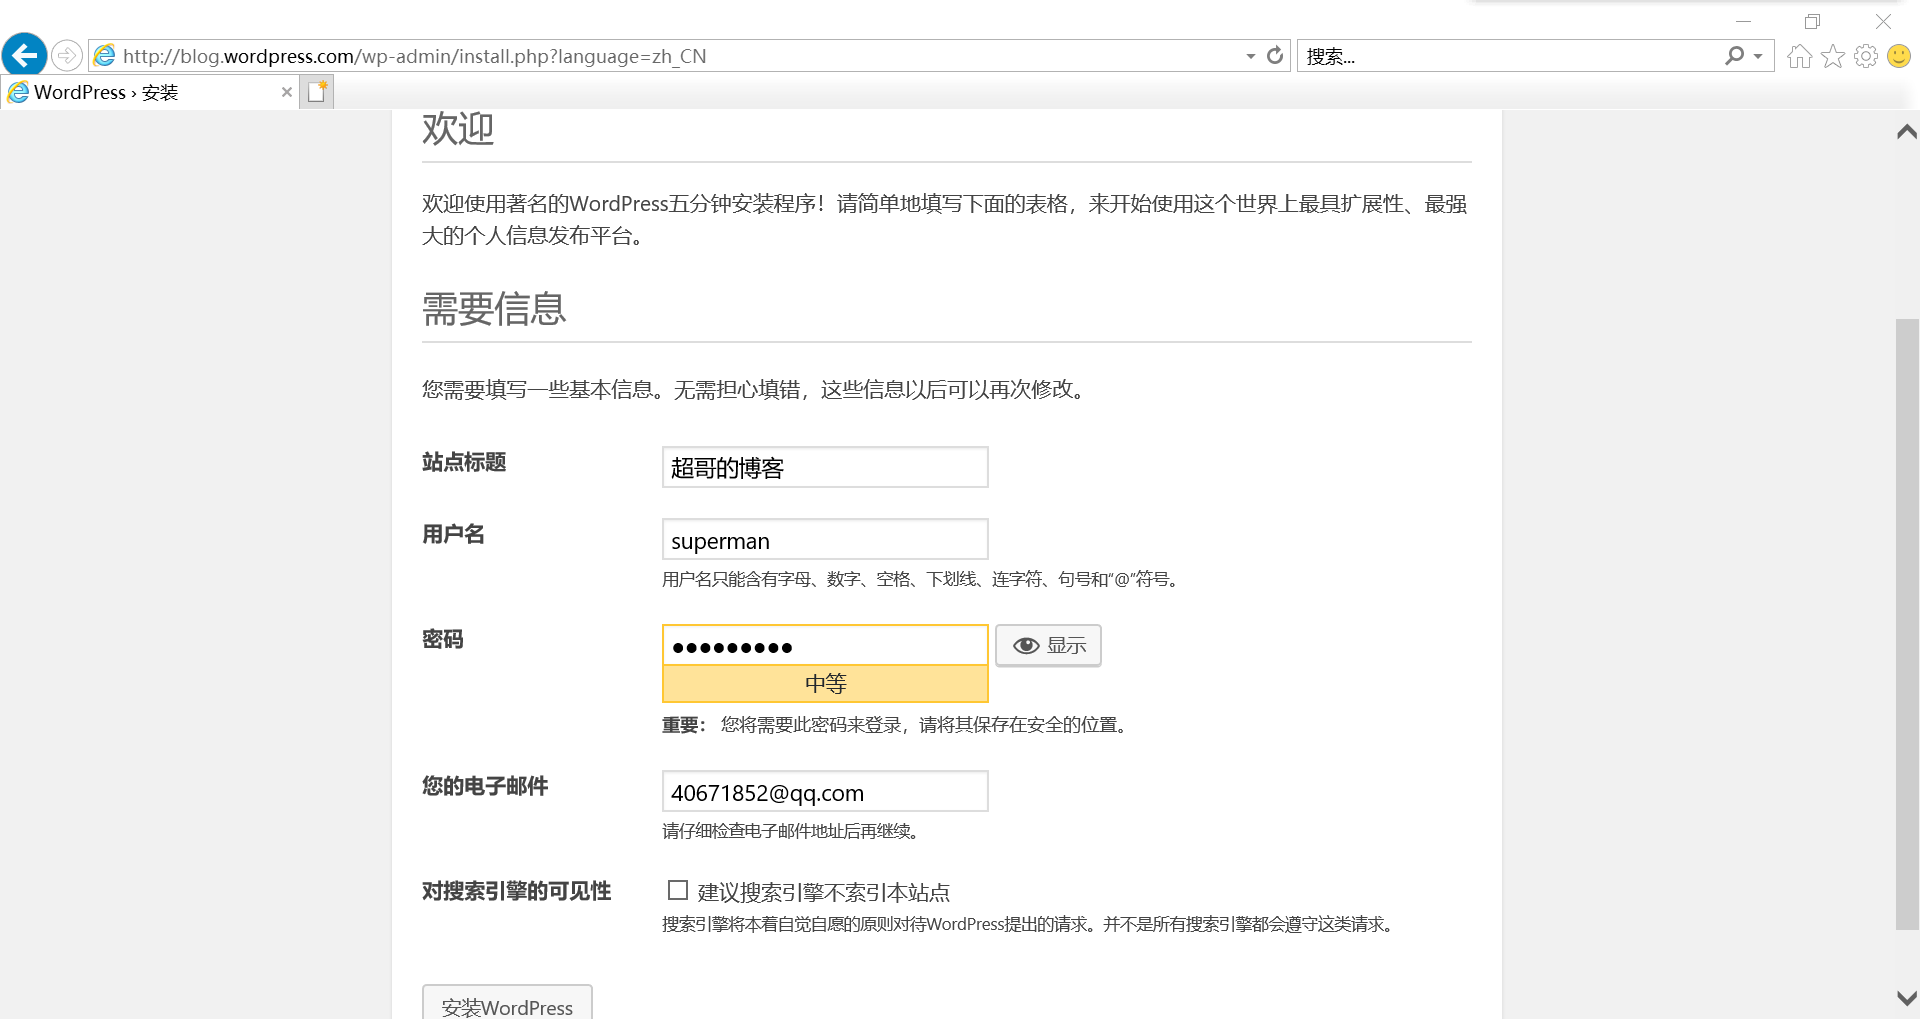
Task: Go back using the browser back arrow
Action: [25, 55]
